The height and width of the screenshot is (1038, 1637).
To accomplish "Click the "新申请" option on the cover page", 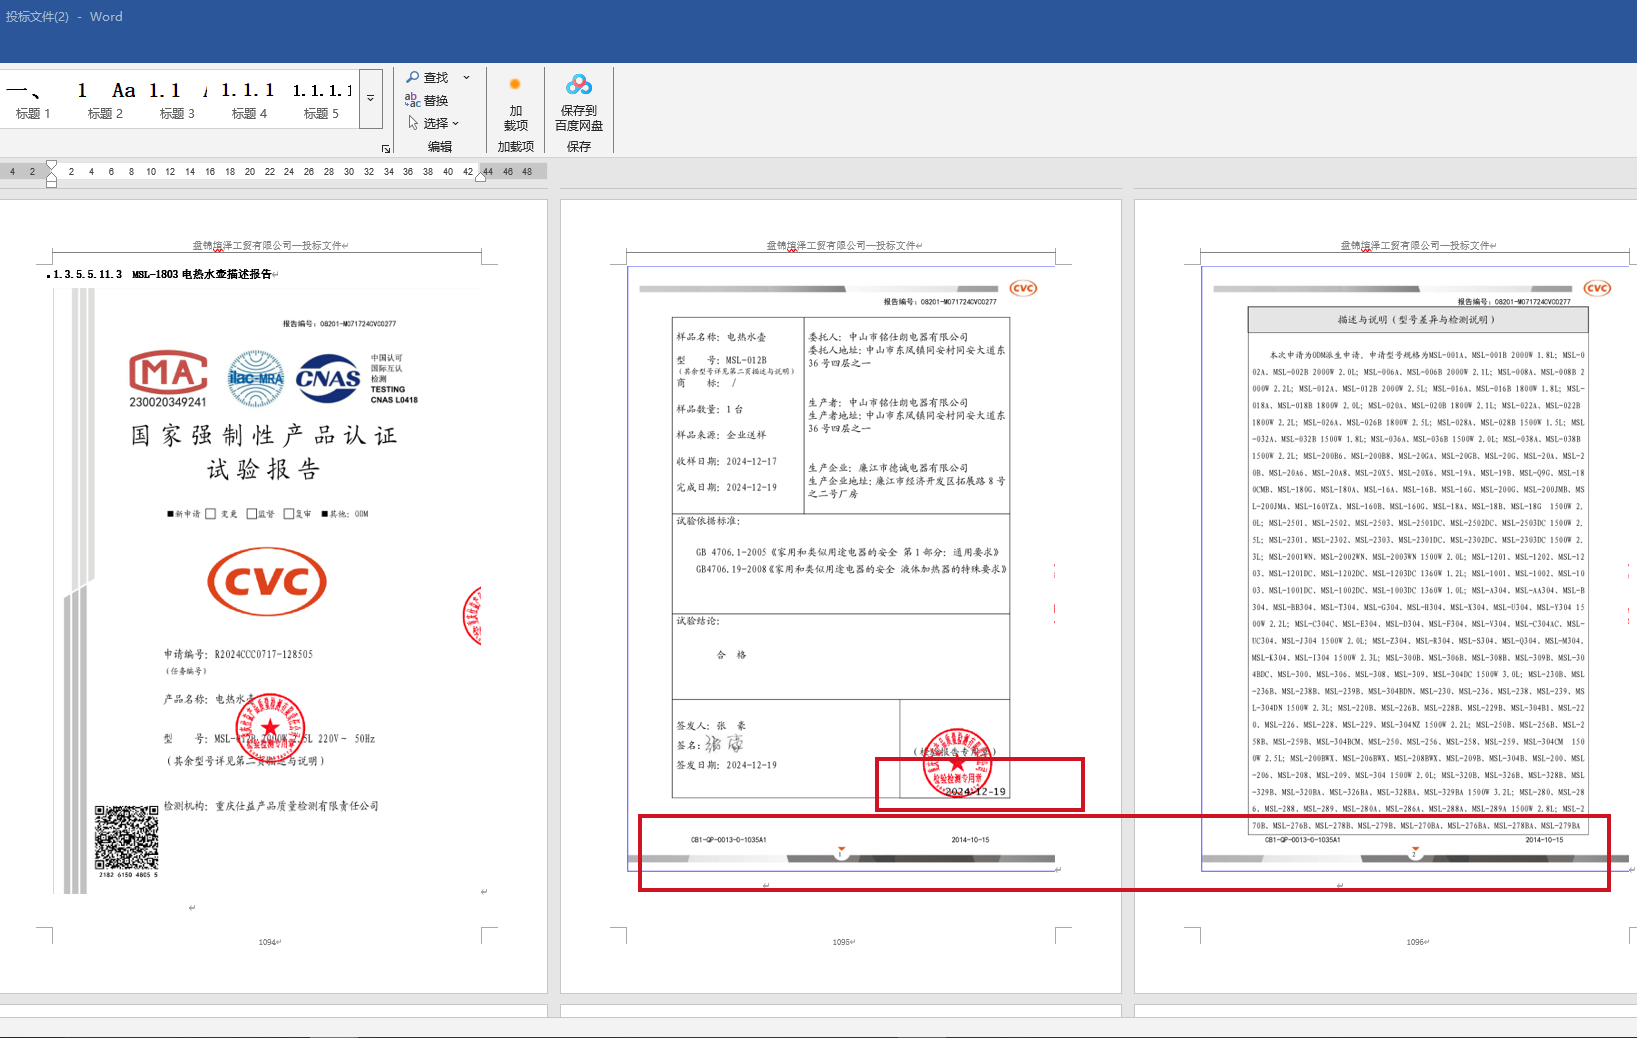I will tap(184, 514).
